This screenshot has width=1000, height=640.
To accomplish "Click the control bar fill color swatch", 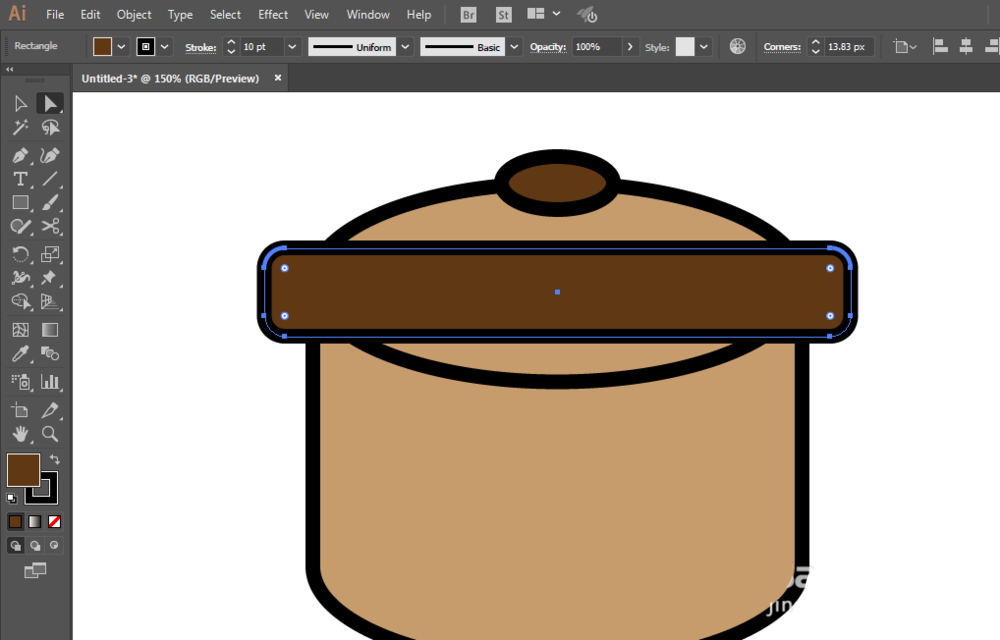I will tap(102, 47).
